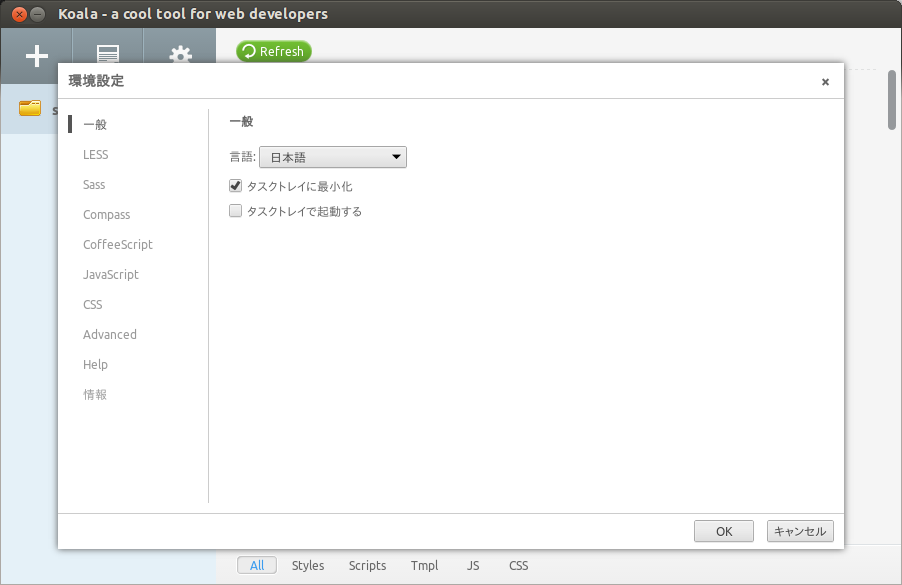Open the Compass settings section
The height and width of the screenshot is (585, 902).
[106, 215]
